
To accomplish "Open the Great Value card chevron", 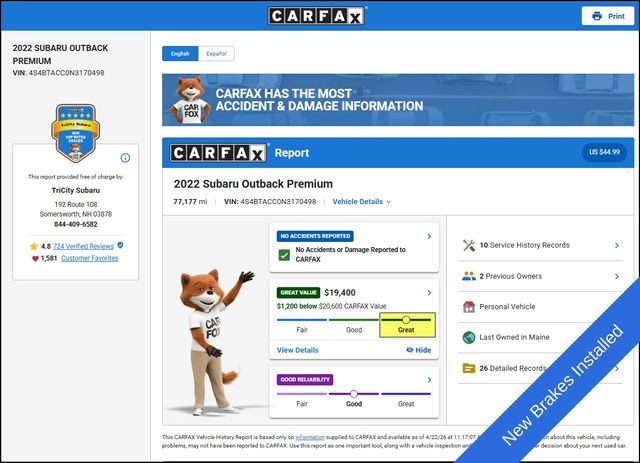I will 429,292.
